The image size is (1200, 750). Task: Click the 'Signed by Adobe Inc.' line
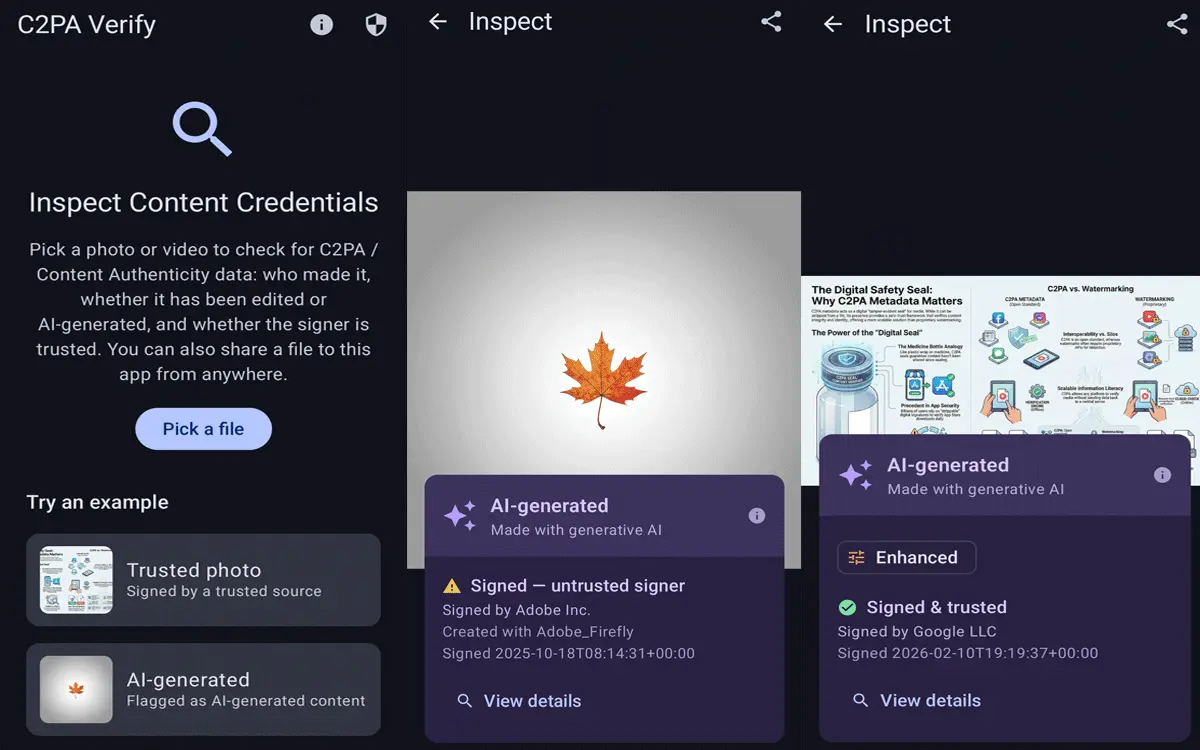[517, 610]
